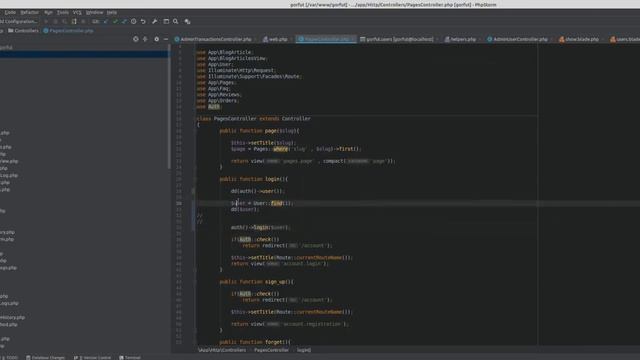This screenshot has height=360, width=640.
Task: Open the Refactor menu
Action: (29, 12)
